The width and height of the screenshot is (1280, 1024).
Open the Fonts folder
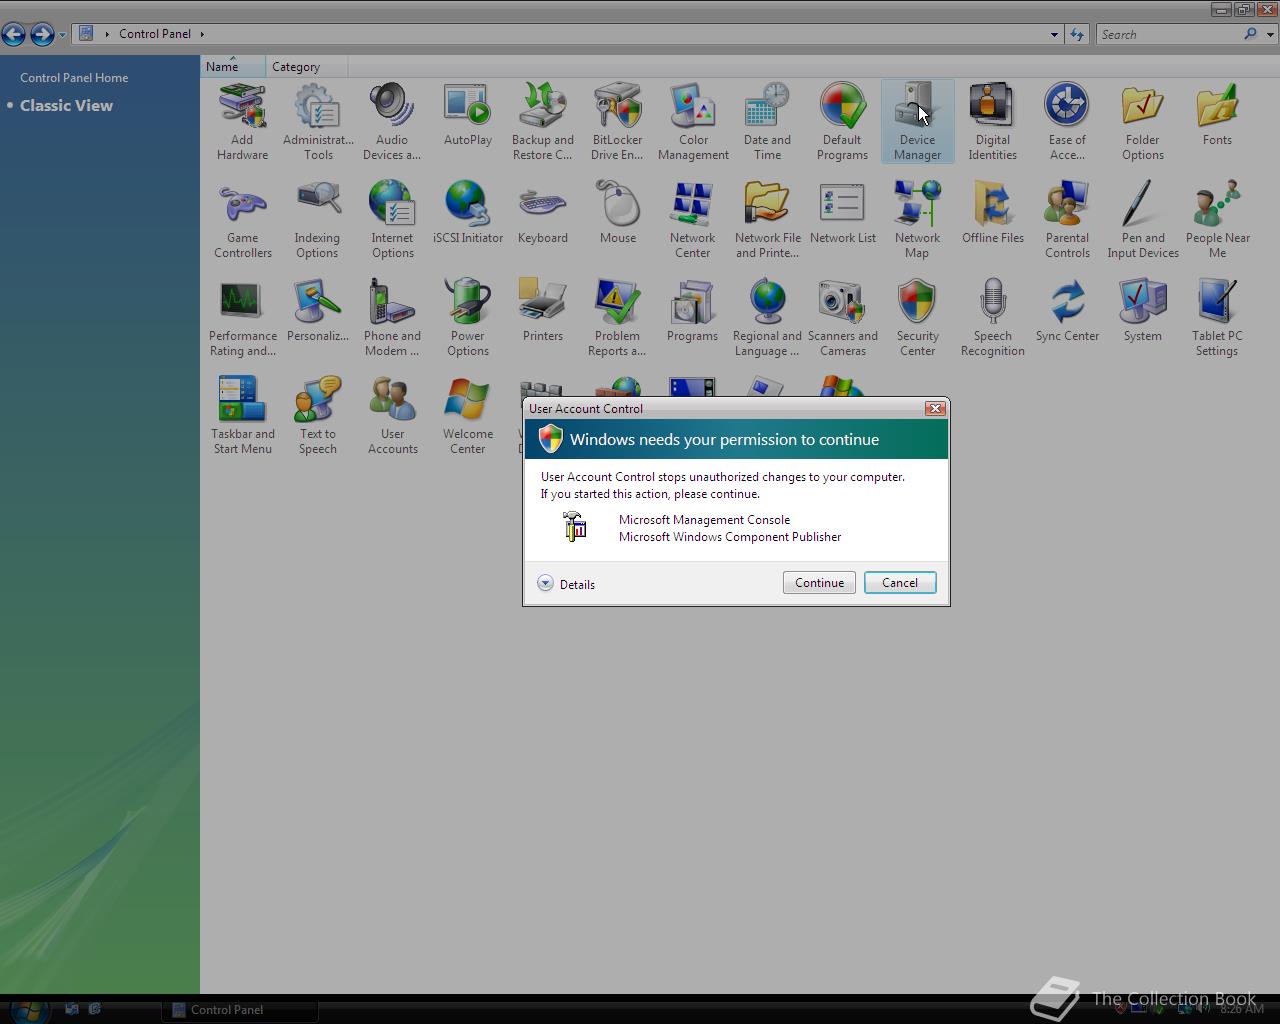point(1217,116)
